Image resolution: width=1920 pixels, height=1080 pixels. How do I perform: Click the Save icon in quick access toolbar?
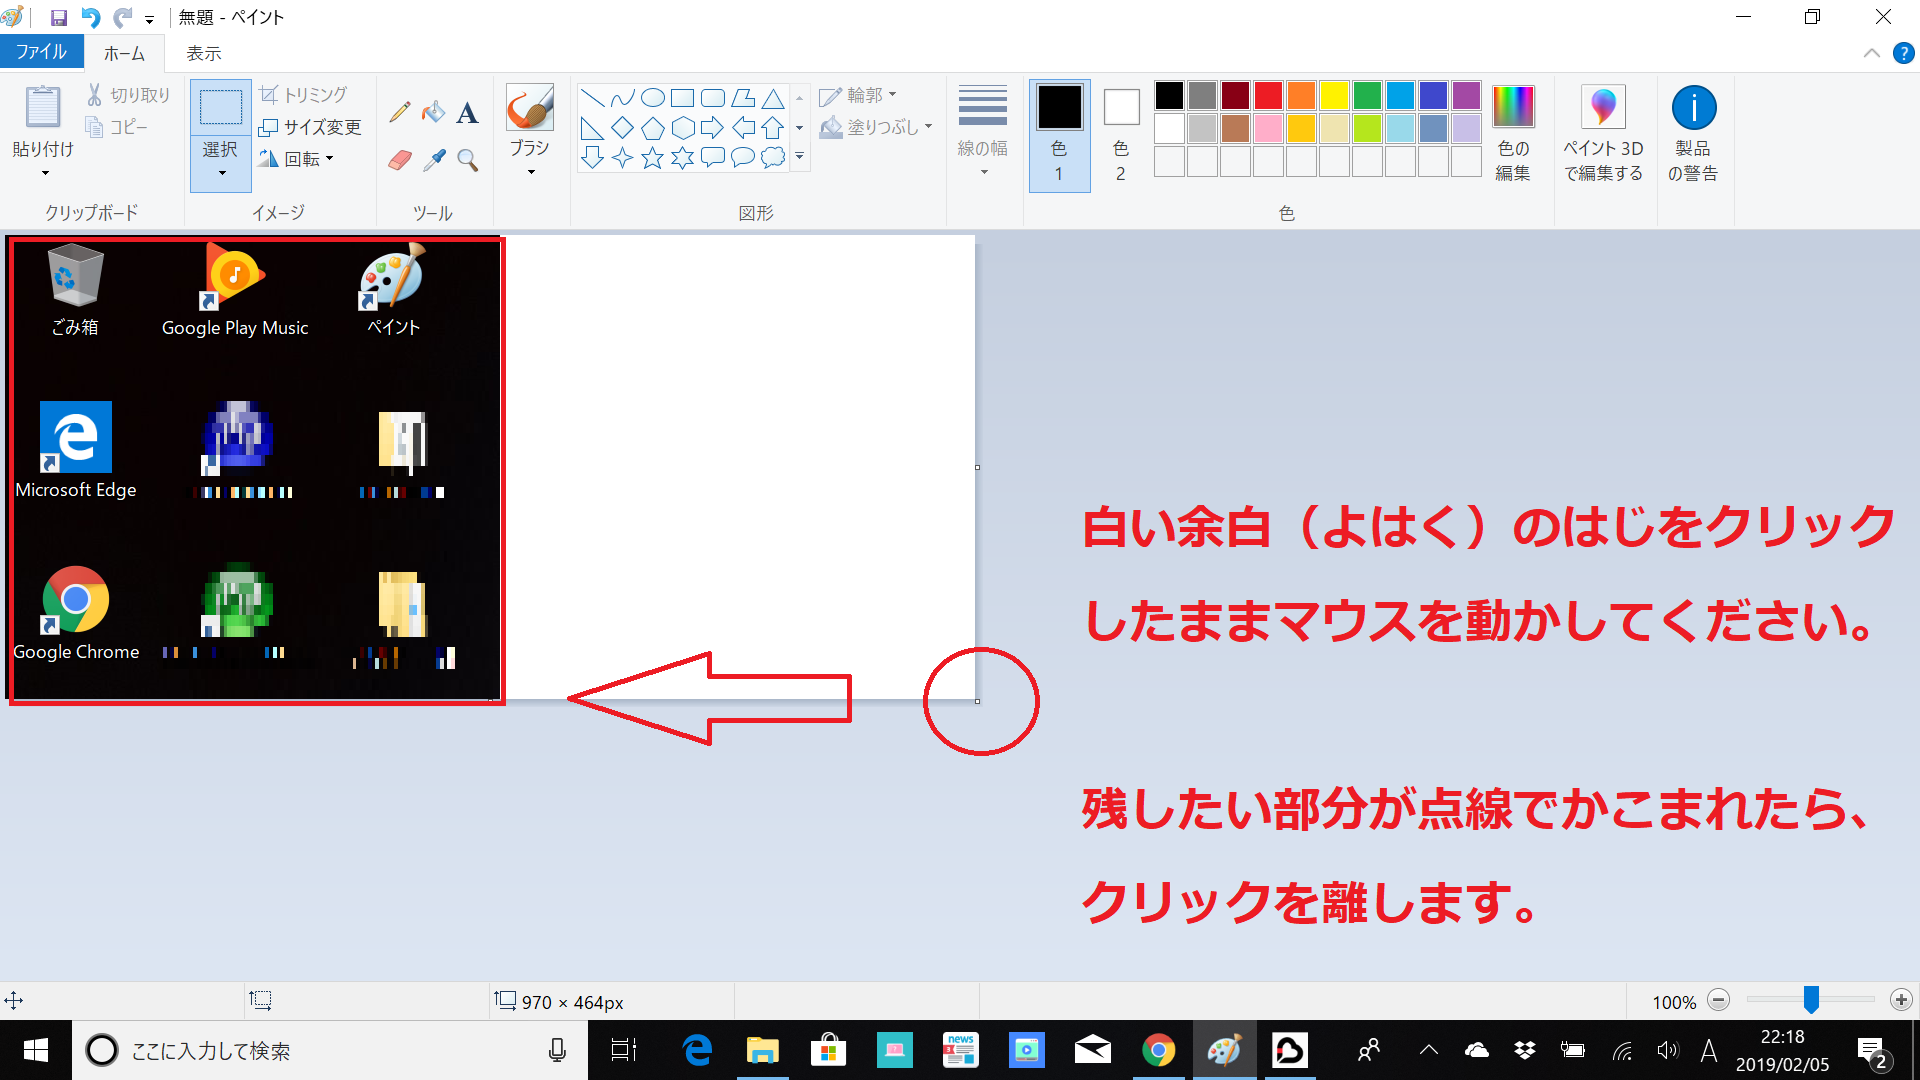pyautogui.click(x=58, y=17)
